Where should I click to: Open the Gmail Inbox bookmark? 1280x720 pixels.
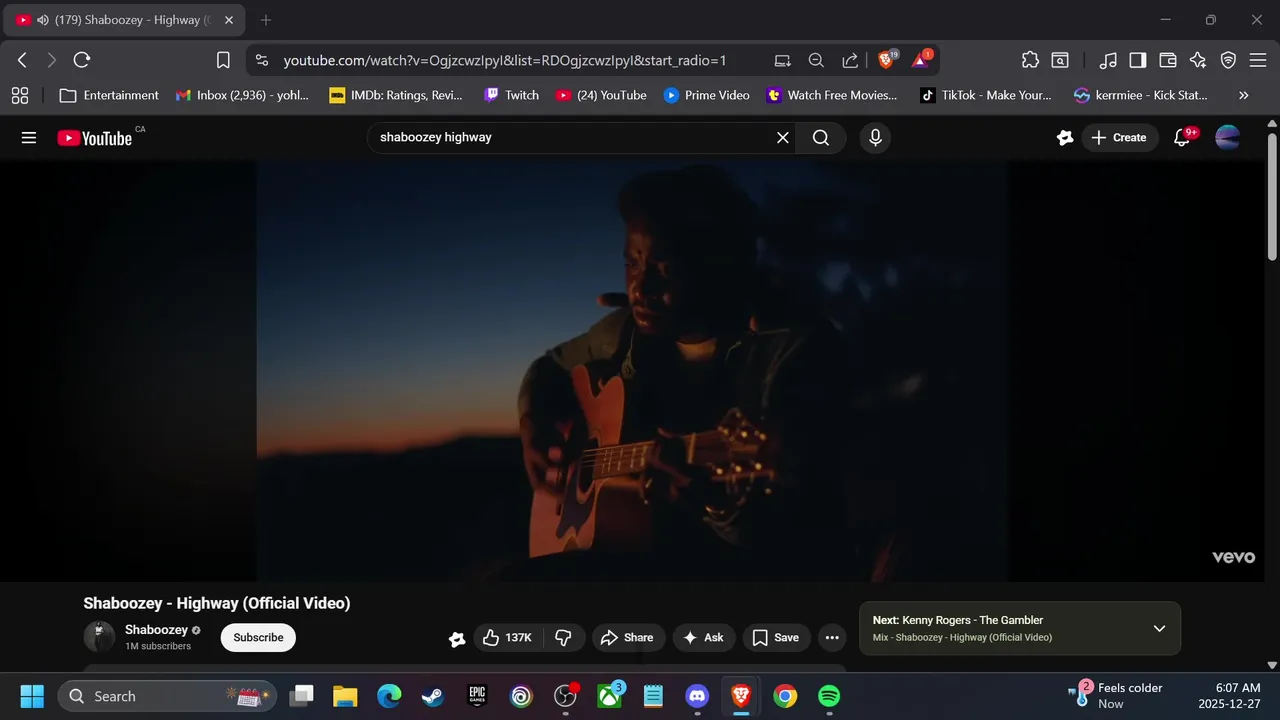pyautogui.click(x=242, y=95)
